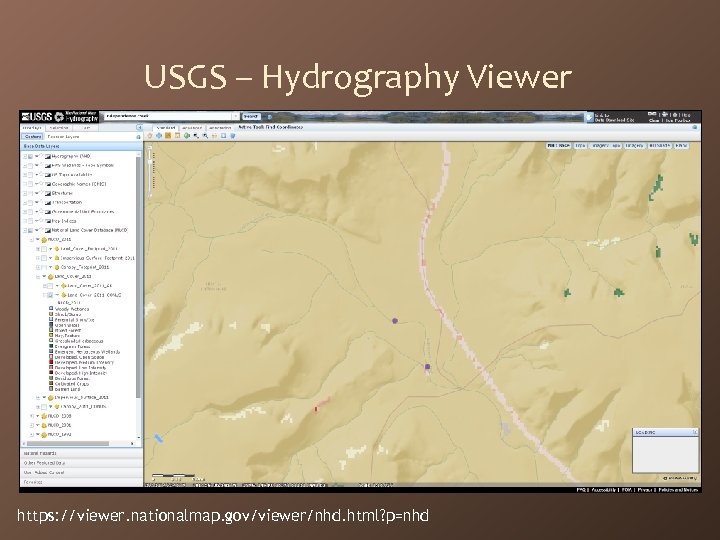Screen dimensions: 720x540
Task: Toggle the Hydrography (NHD) layer checkbox
Action: point(30,157)
